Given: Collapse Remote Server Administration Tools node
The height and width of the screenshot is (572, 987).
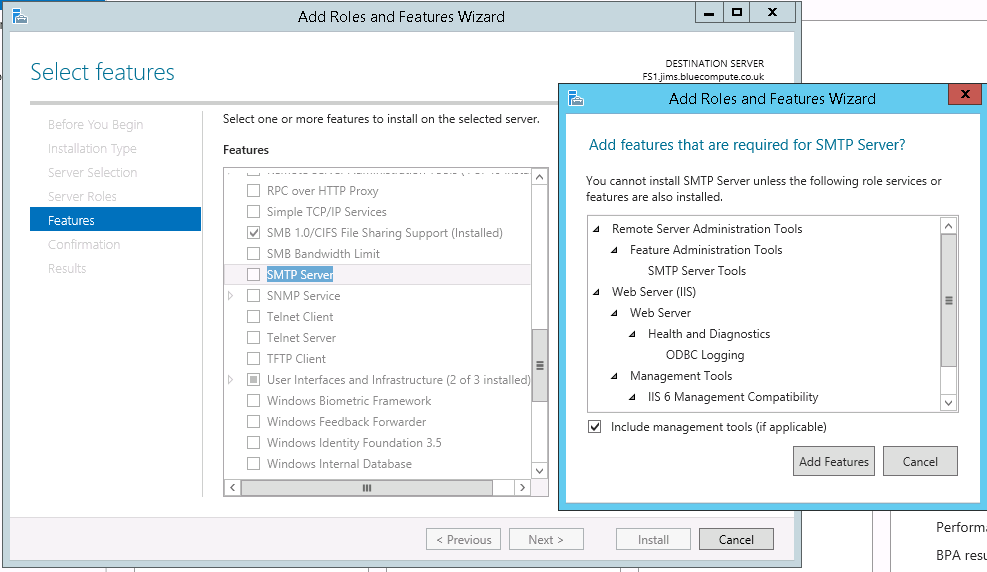Looking at the screenshot, I should pyautogui.click(x=597, y=229).
